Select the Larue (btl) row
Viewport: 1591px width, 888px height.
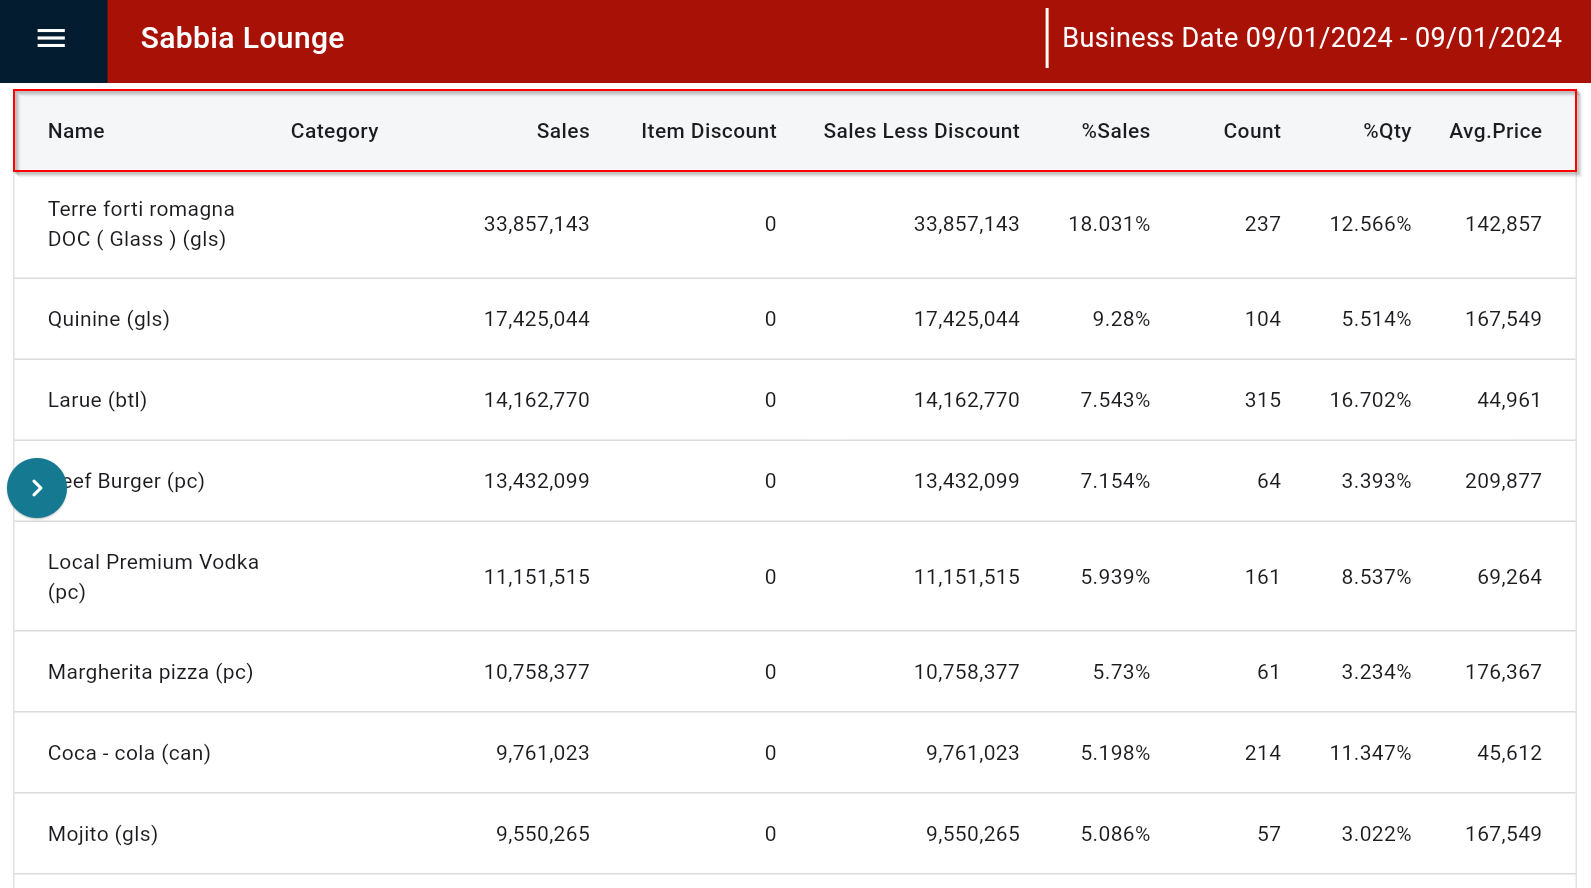98,400
